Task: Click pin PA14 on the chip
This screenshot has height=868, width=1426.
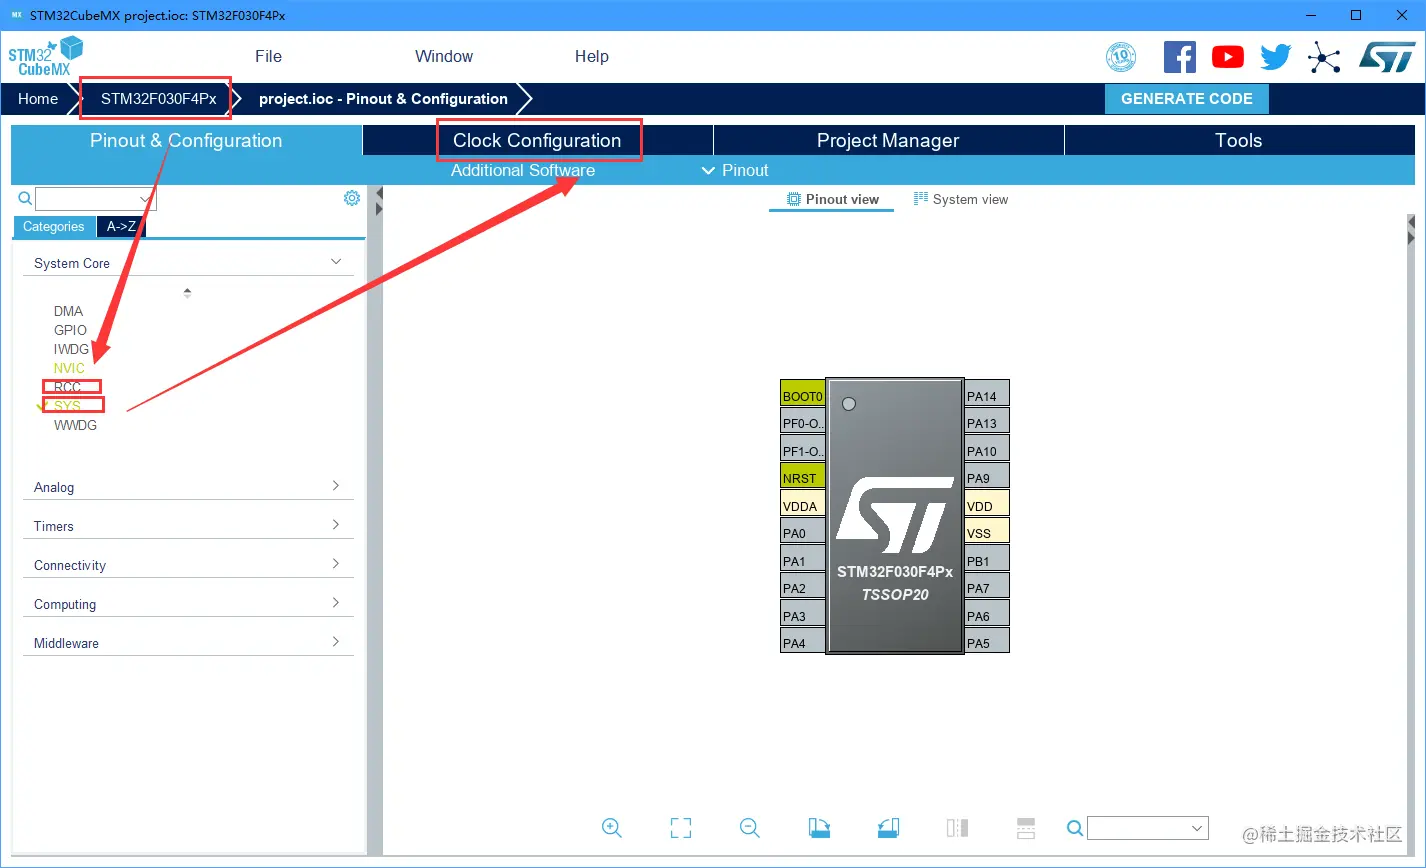Action: coord(987,393)
